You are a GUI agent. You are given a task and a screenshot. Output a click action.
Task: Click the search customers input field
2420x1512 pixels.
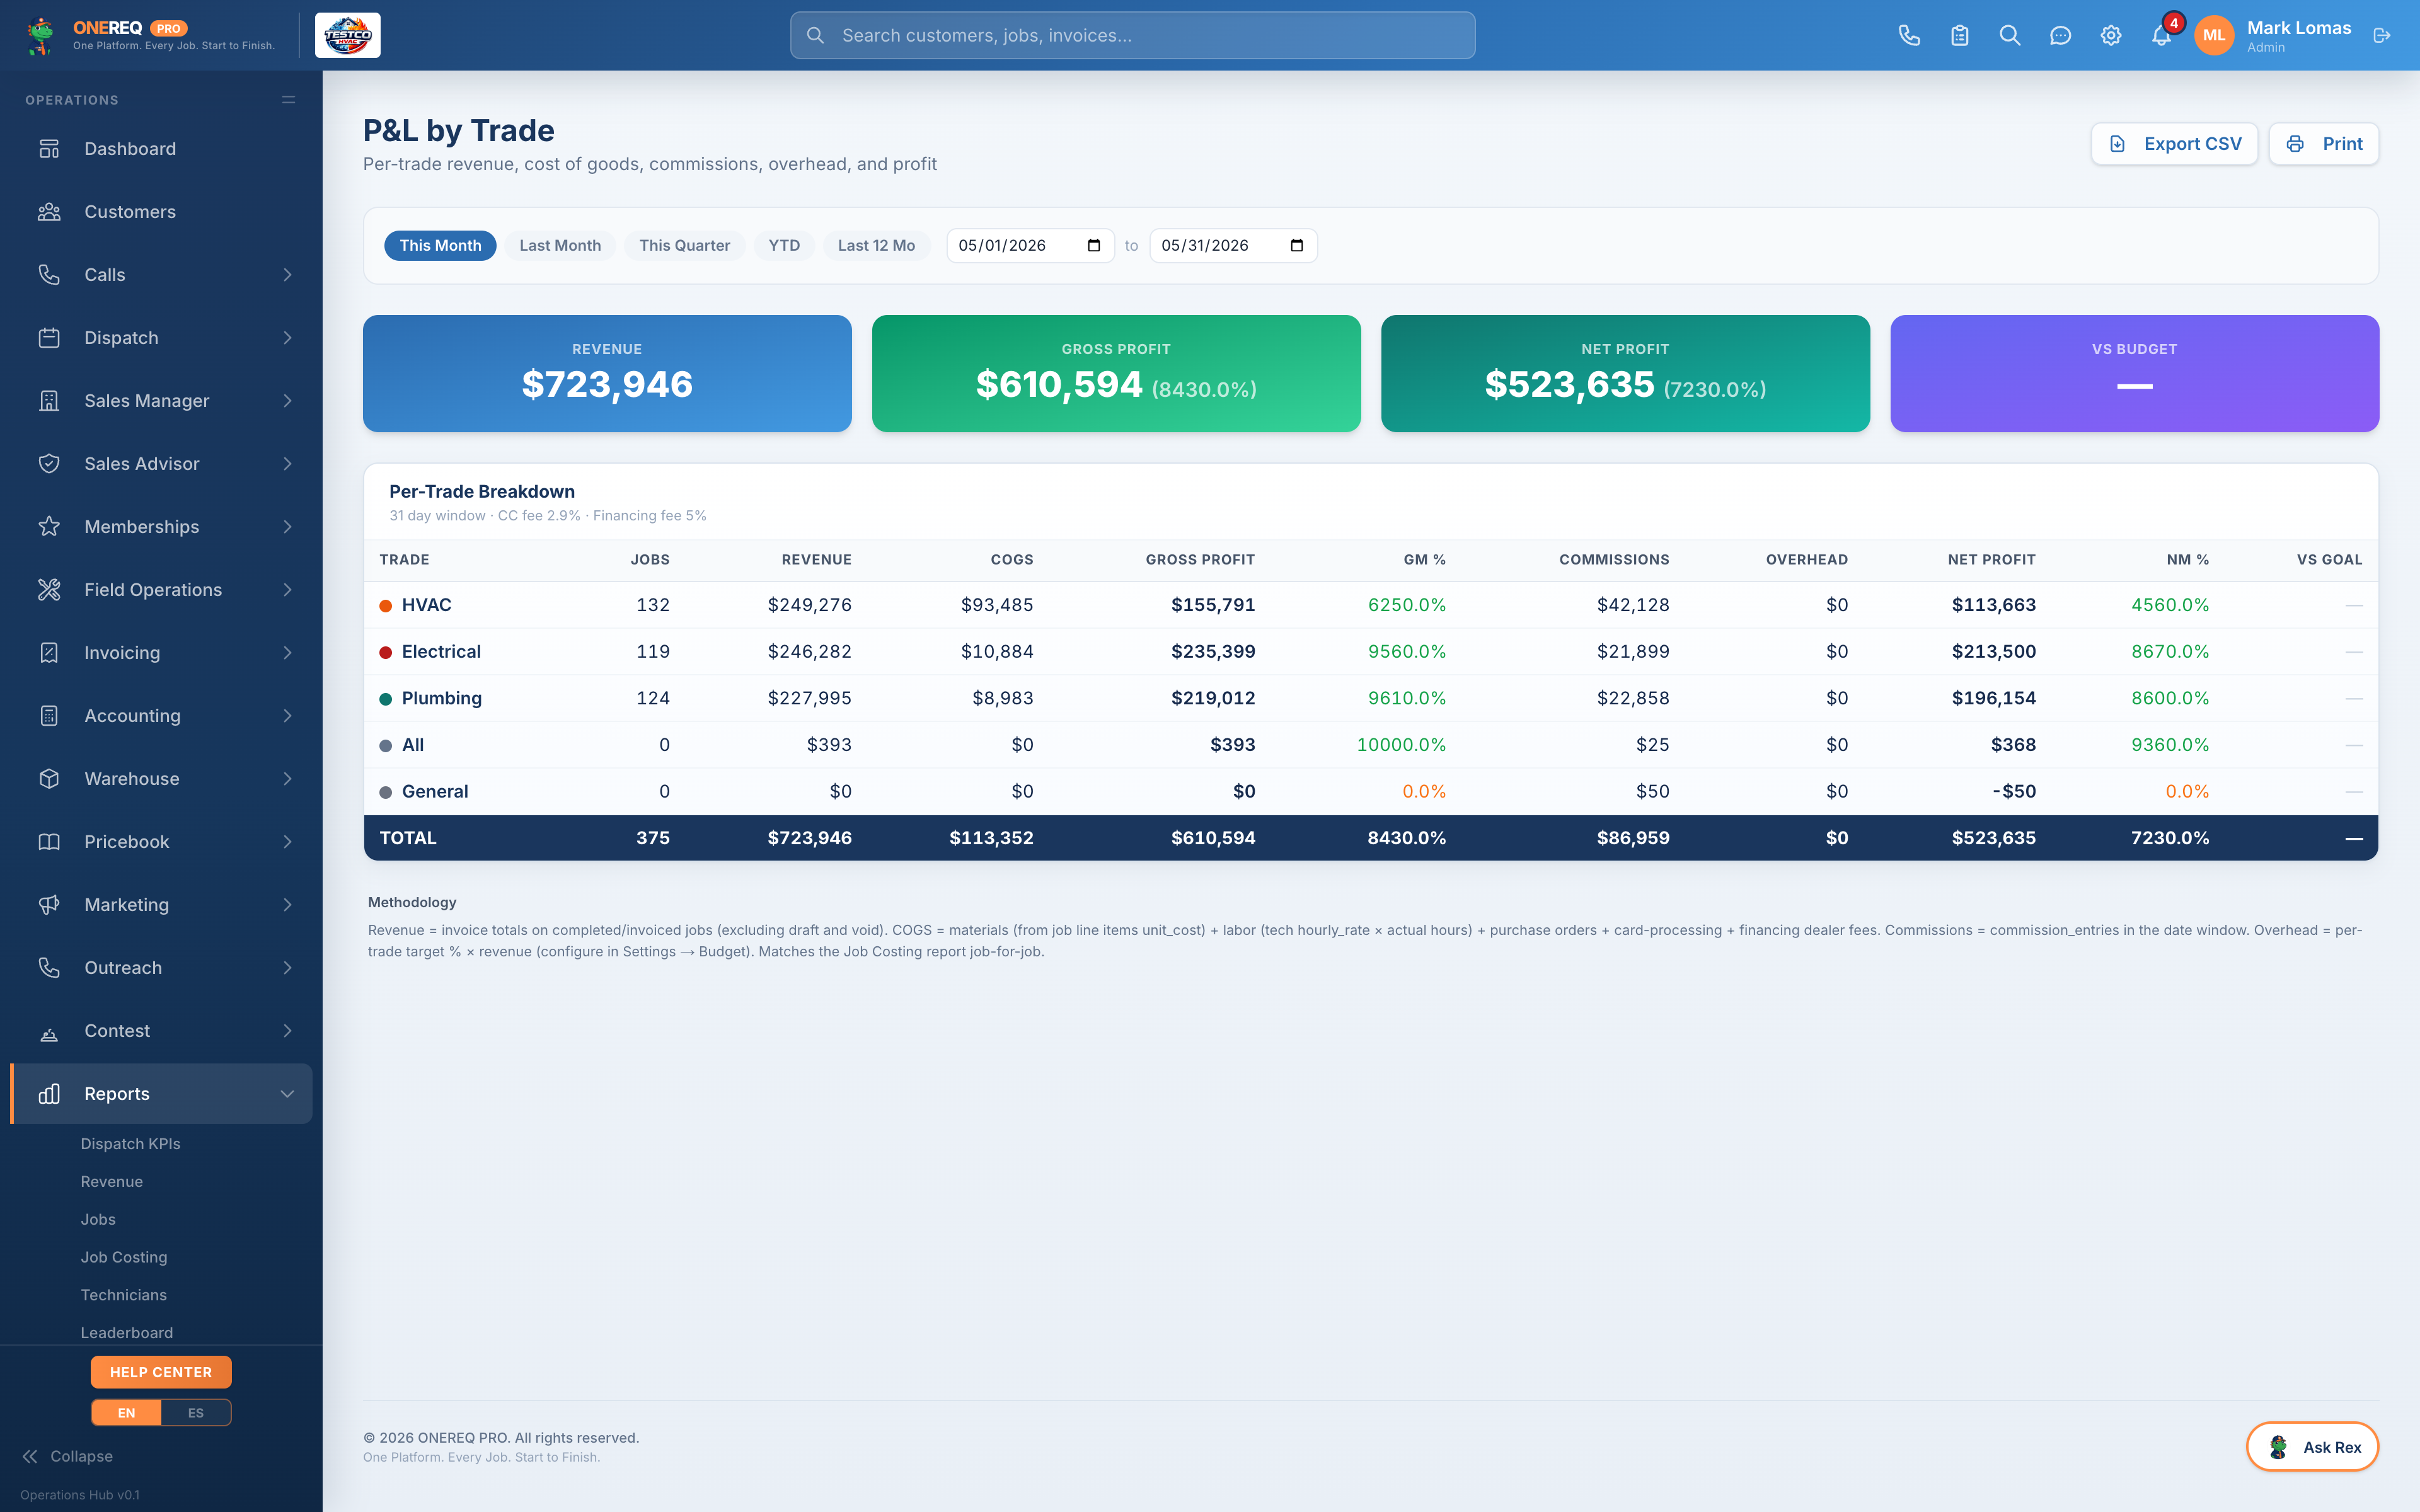click(x=1132, y=36)
